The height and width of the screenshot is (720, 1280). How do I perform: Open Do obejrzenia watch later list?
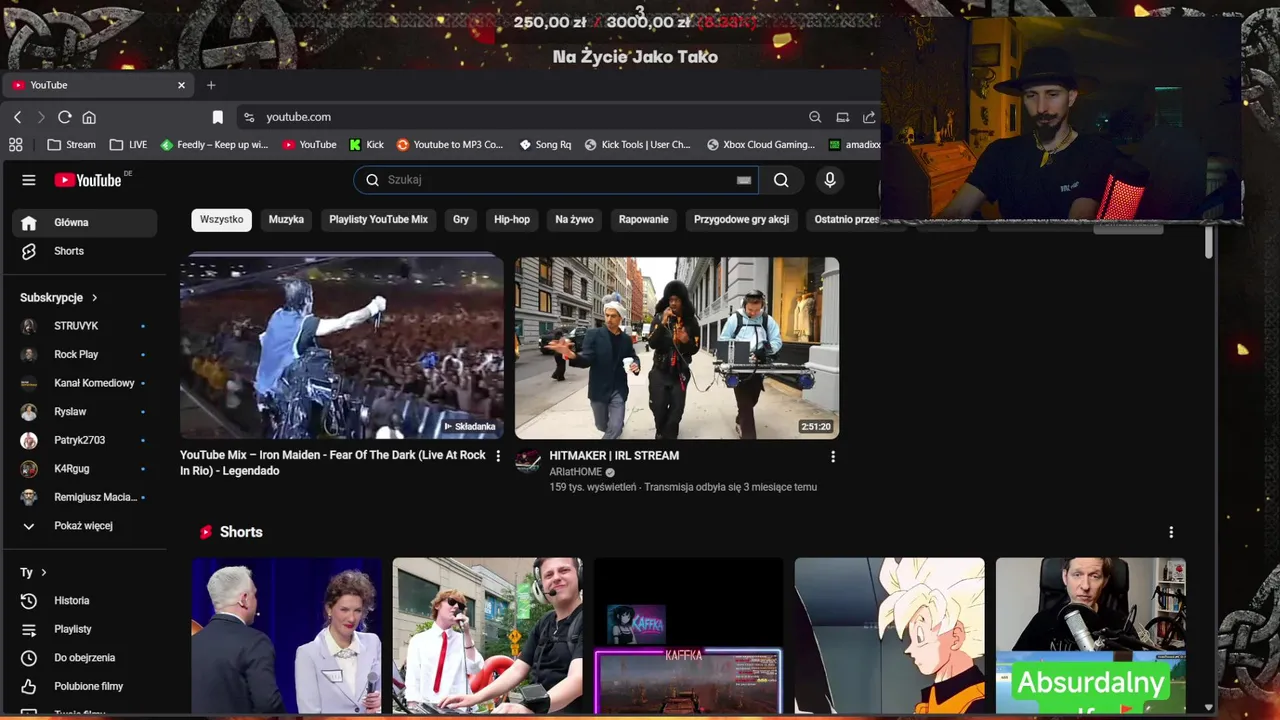(x=85, y=658)
